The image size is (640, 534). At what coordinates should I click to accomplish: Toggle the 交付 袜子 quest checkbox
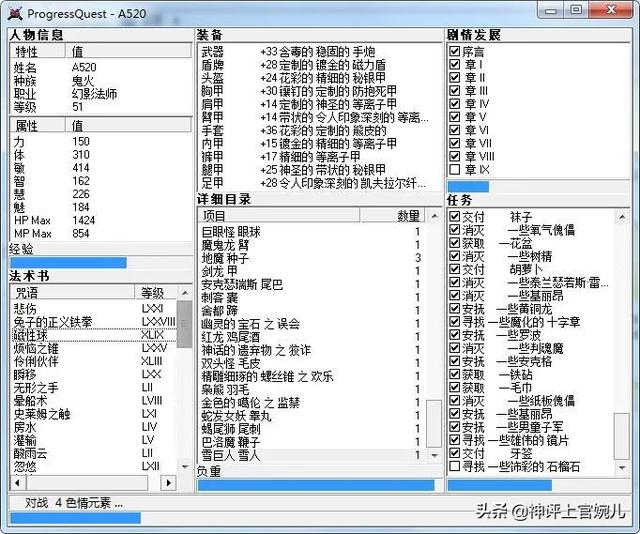pyautogui.click(x=454, y=216)
